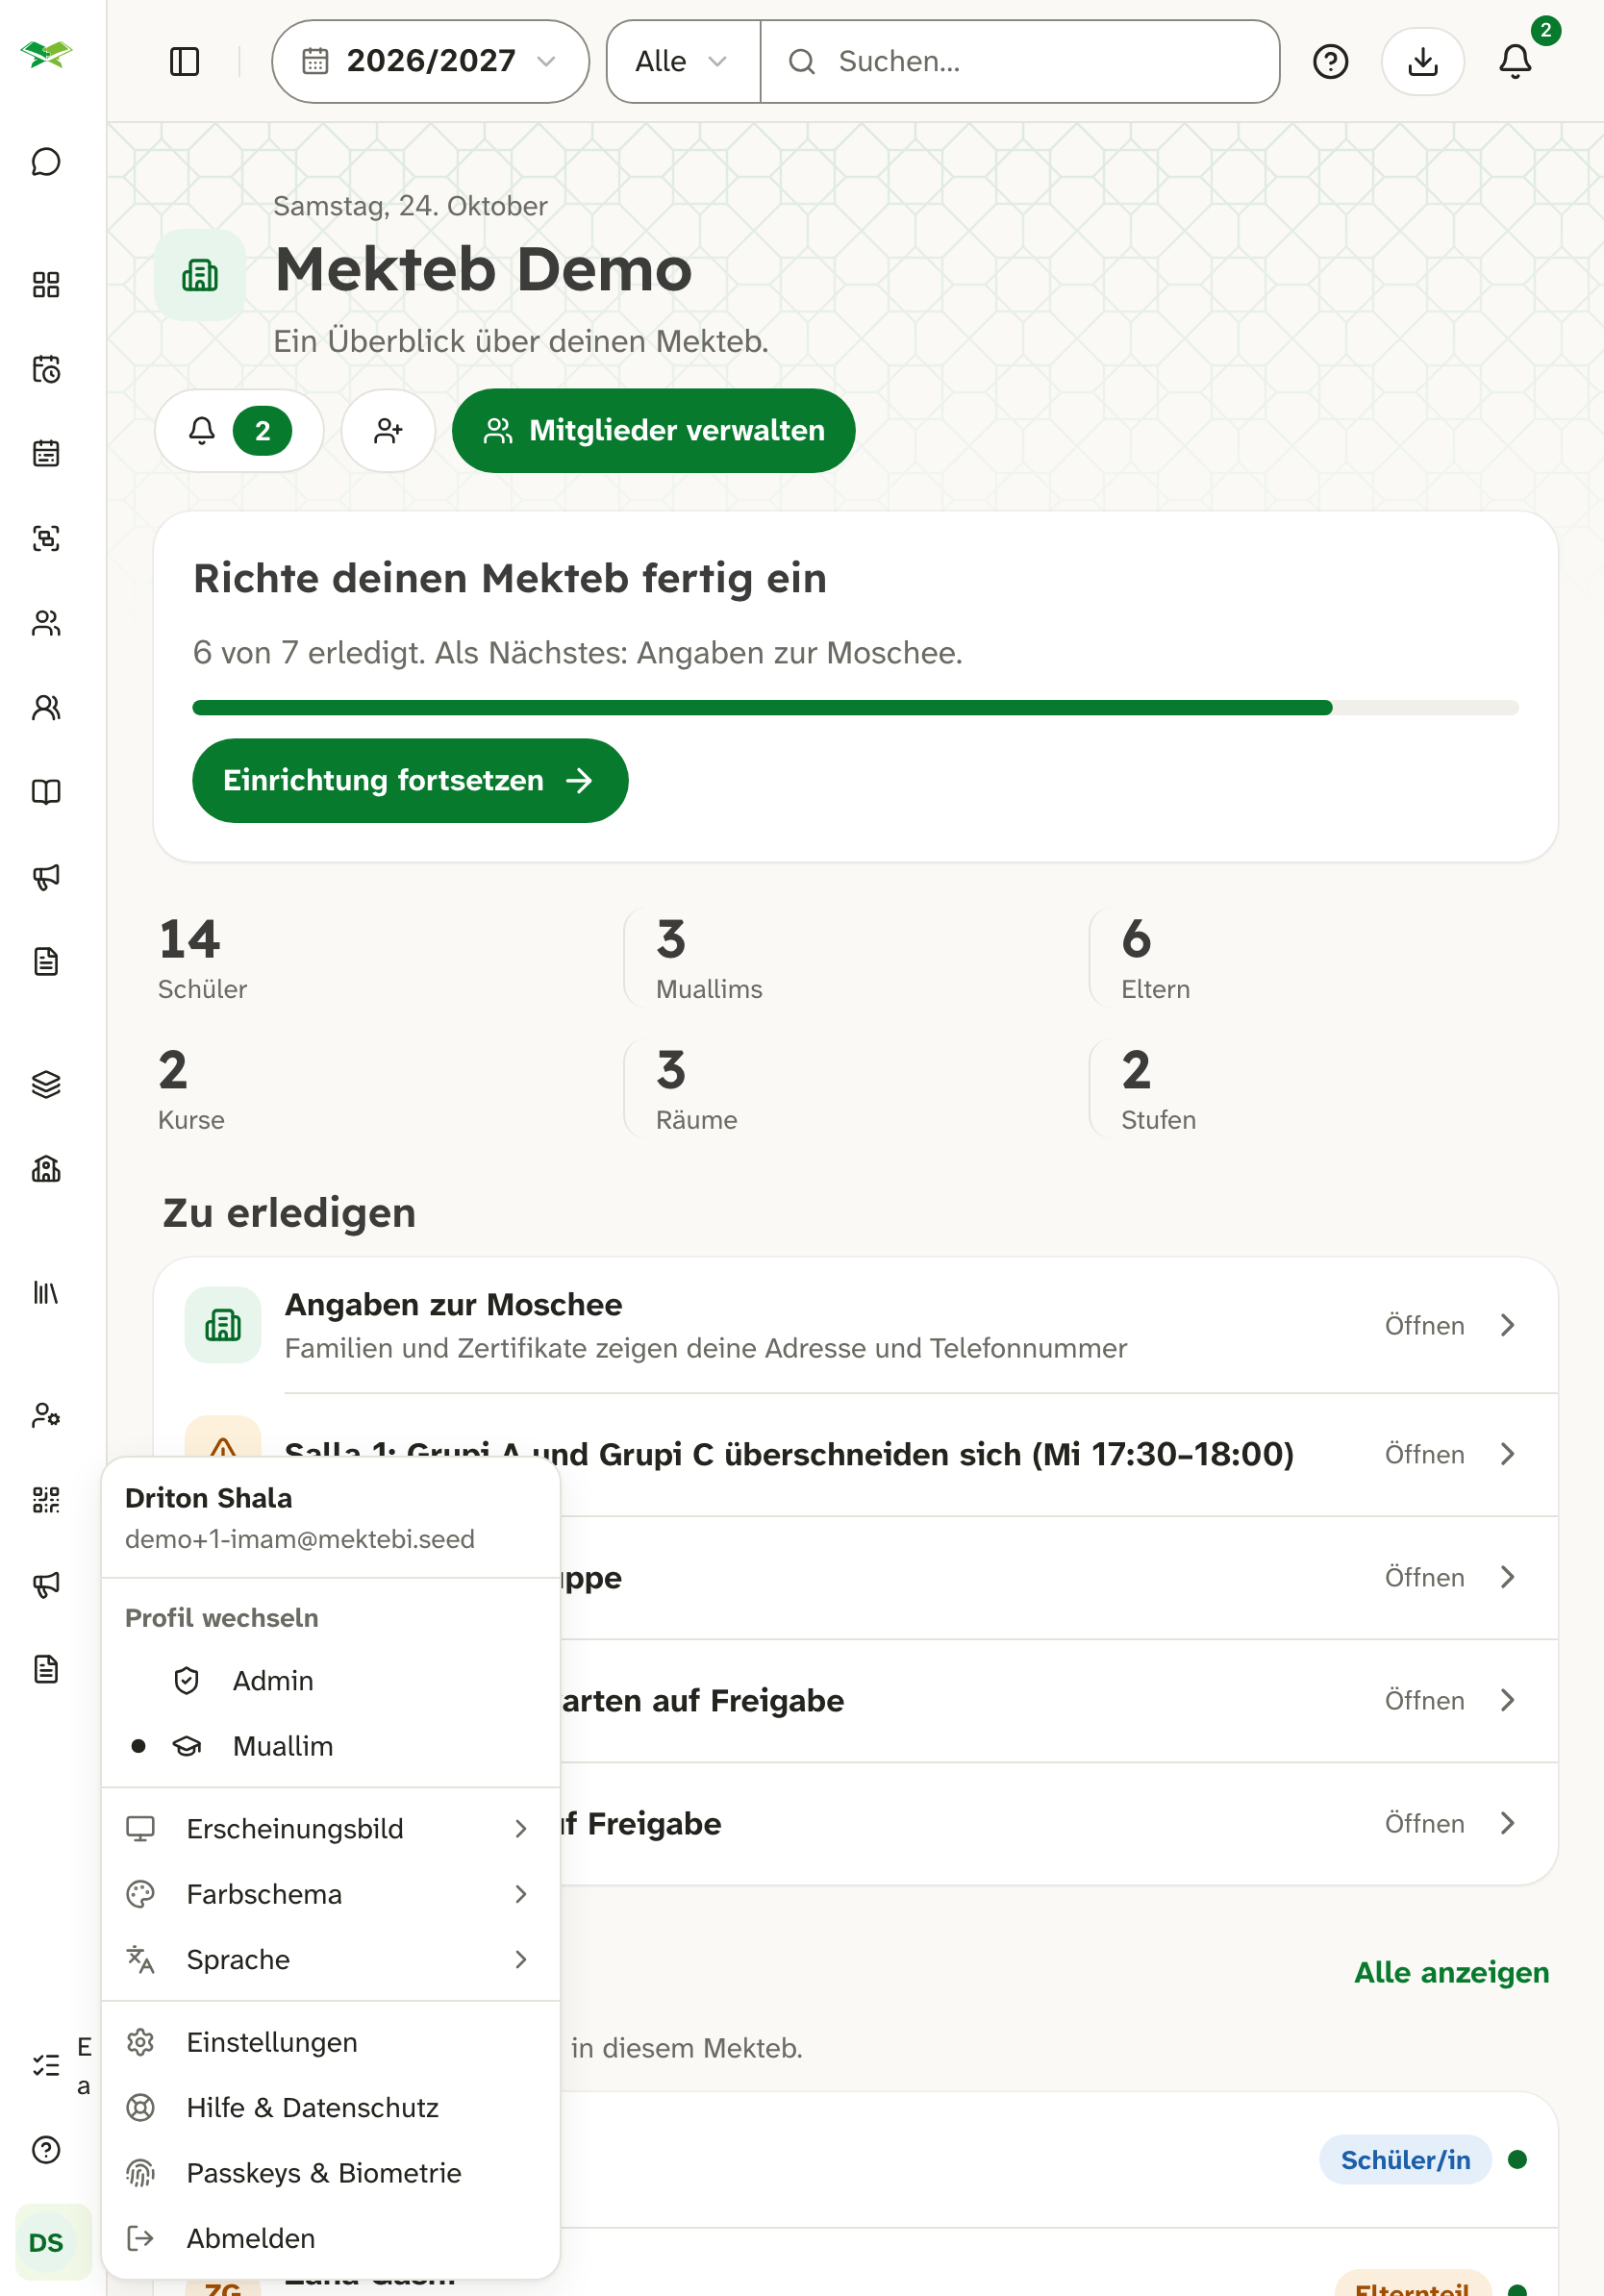1604x2296 pixels.
Task: Select the Muallim profile
Action: coord(330,1746)
